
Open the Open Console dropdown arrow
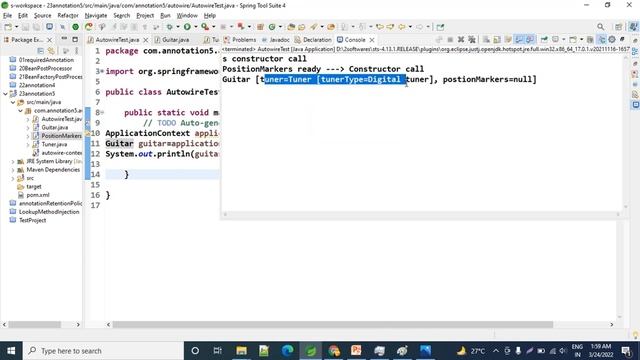click(x=582, y=40)
